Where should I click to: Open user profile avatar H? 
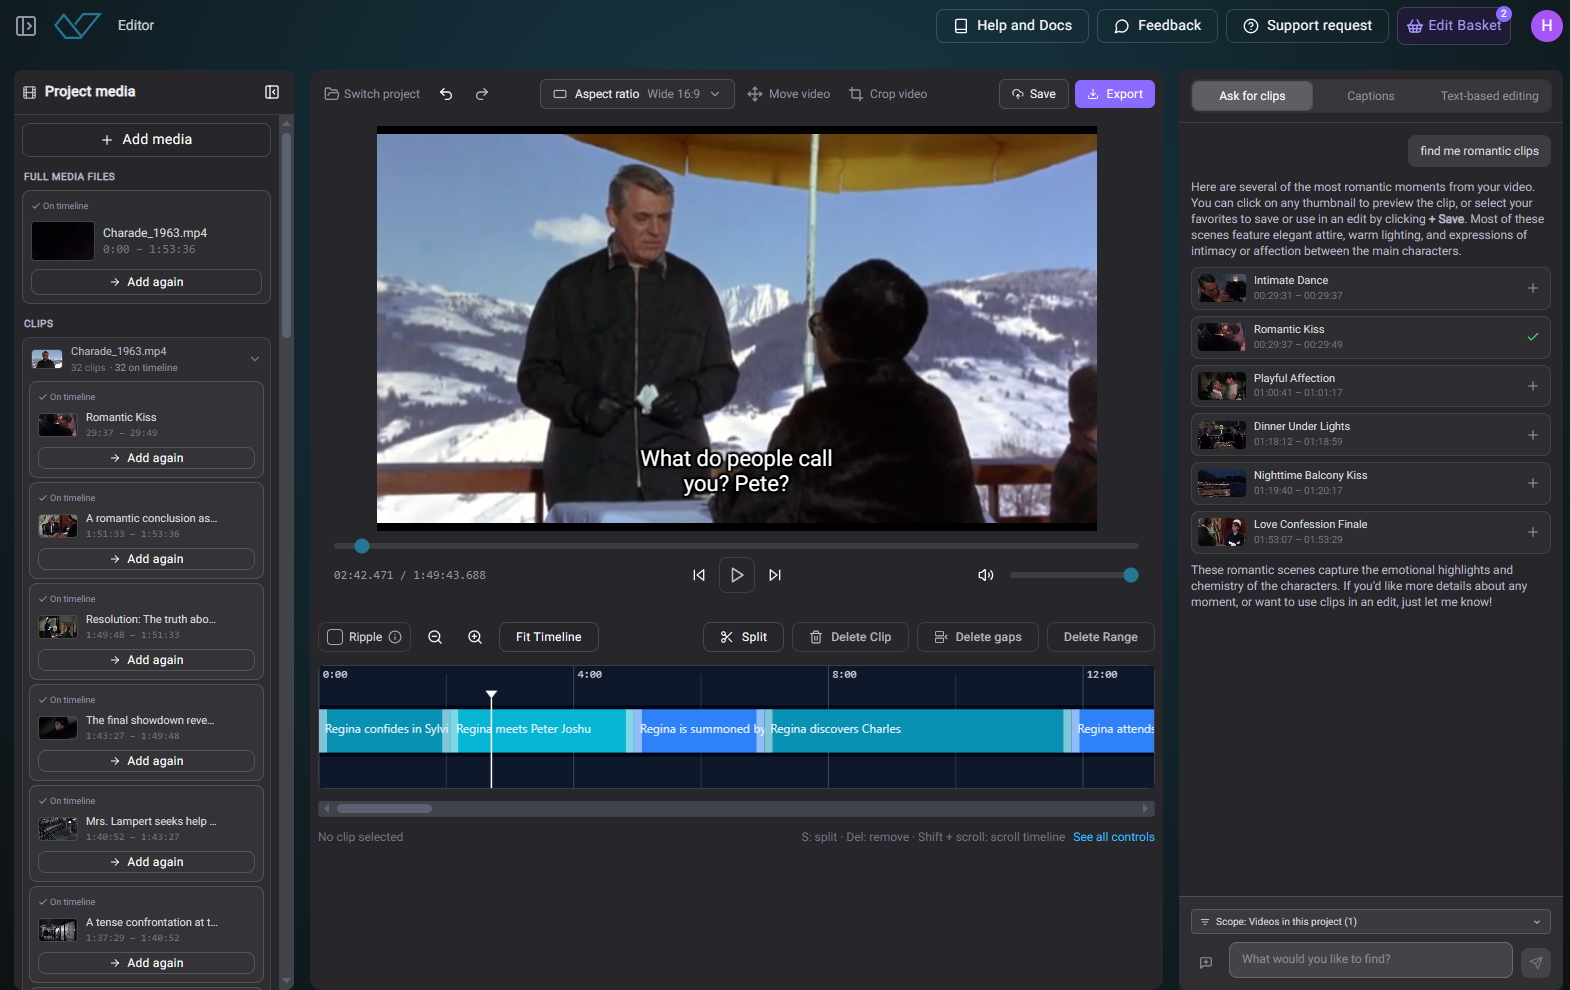[1547, 26]
